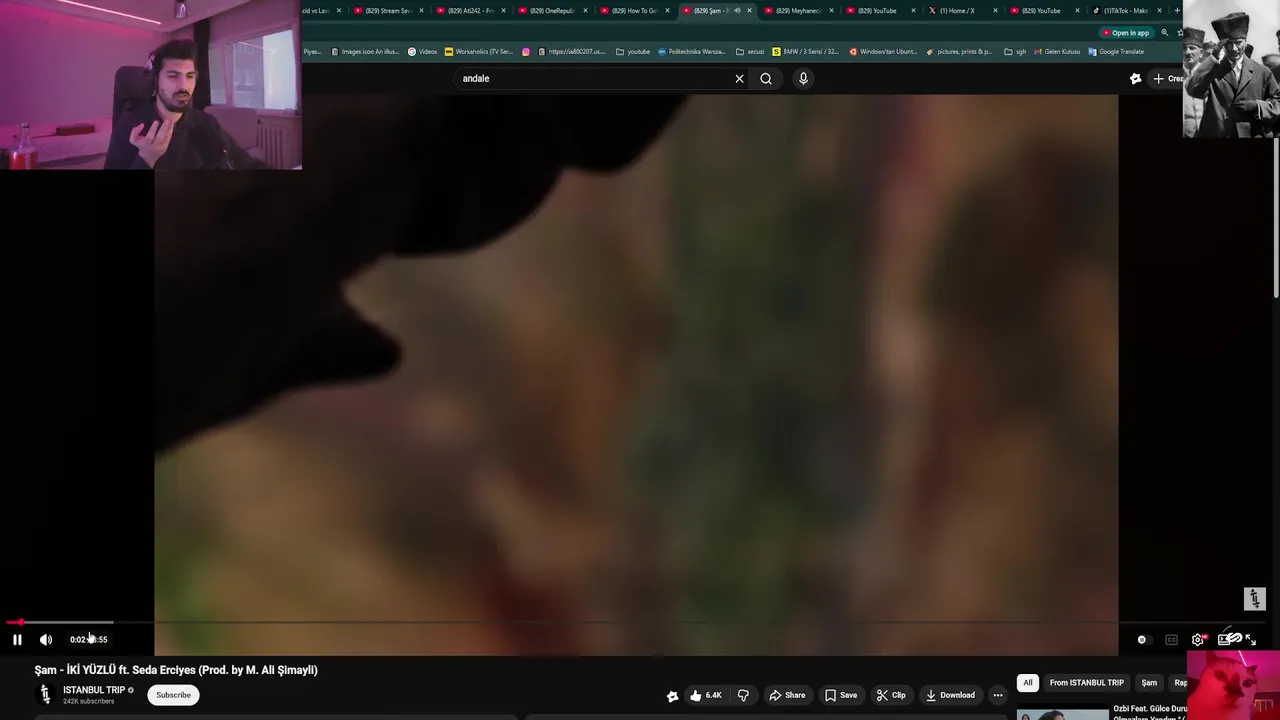Click the extension icon left of Create
Image resolution: width=1280 pixels, height=720 pixels.
pos(1136,79)
